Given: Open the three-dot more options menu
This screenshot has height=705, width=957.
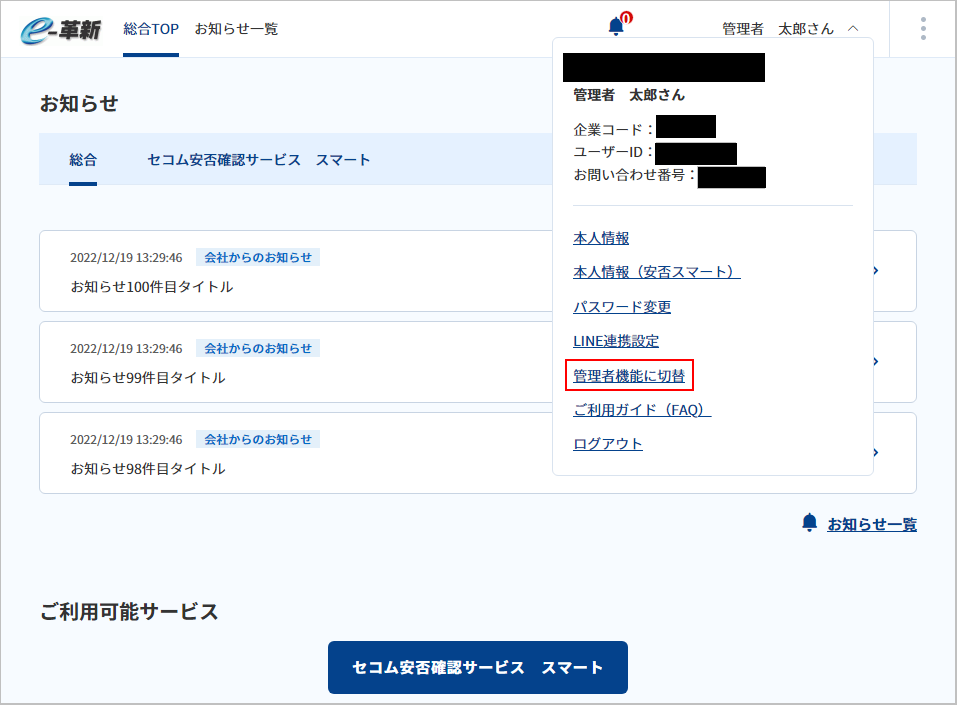Looking at the screenshot, I should coord(923,29).
